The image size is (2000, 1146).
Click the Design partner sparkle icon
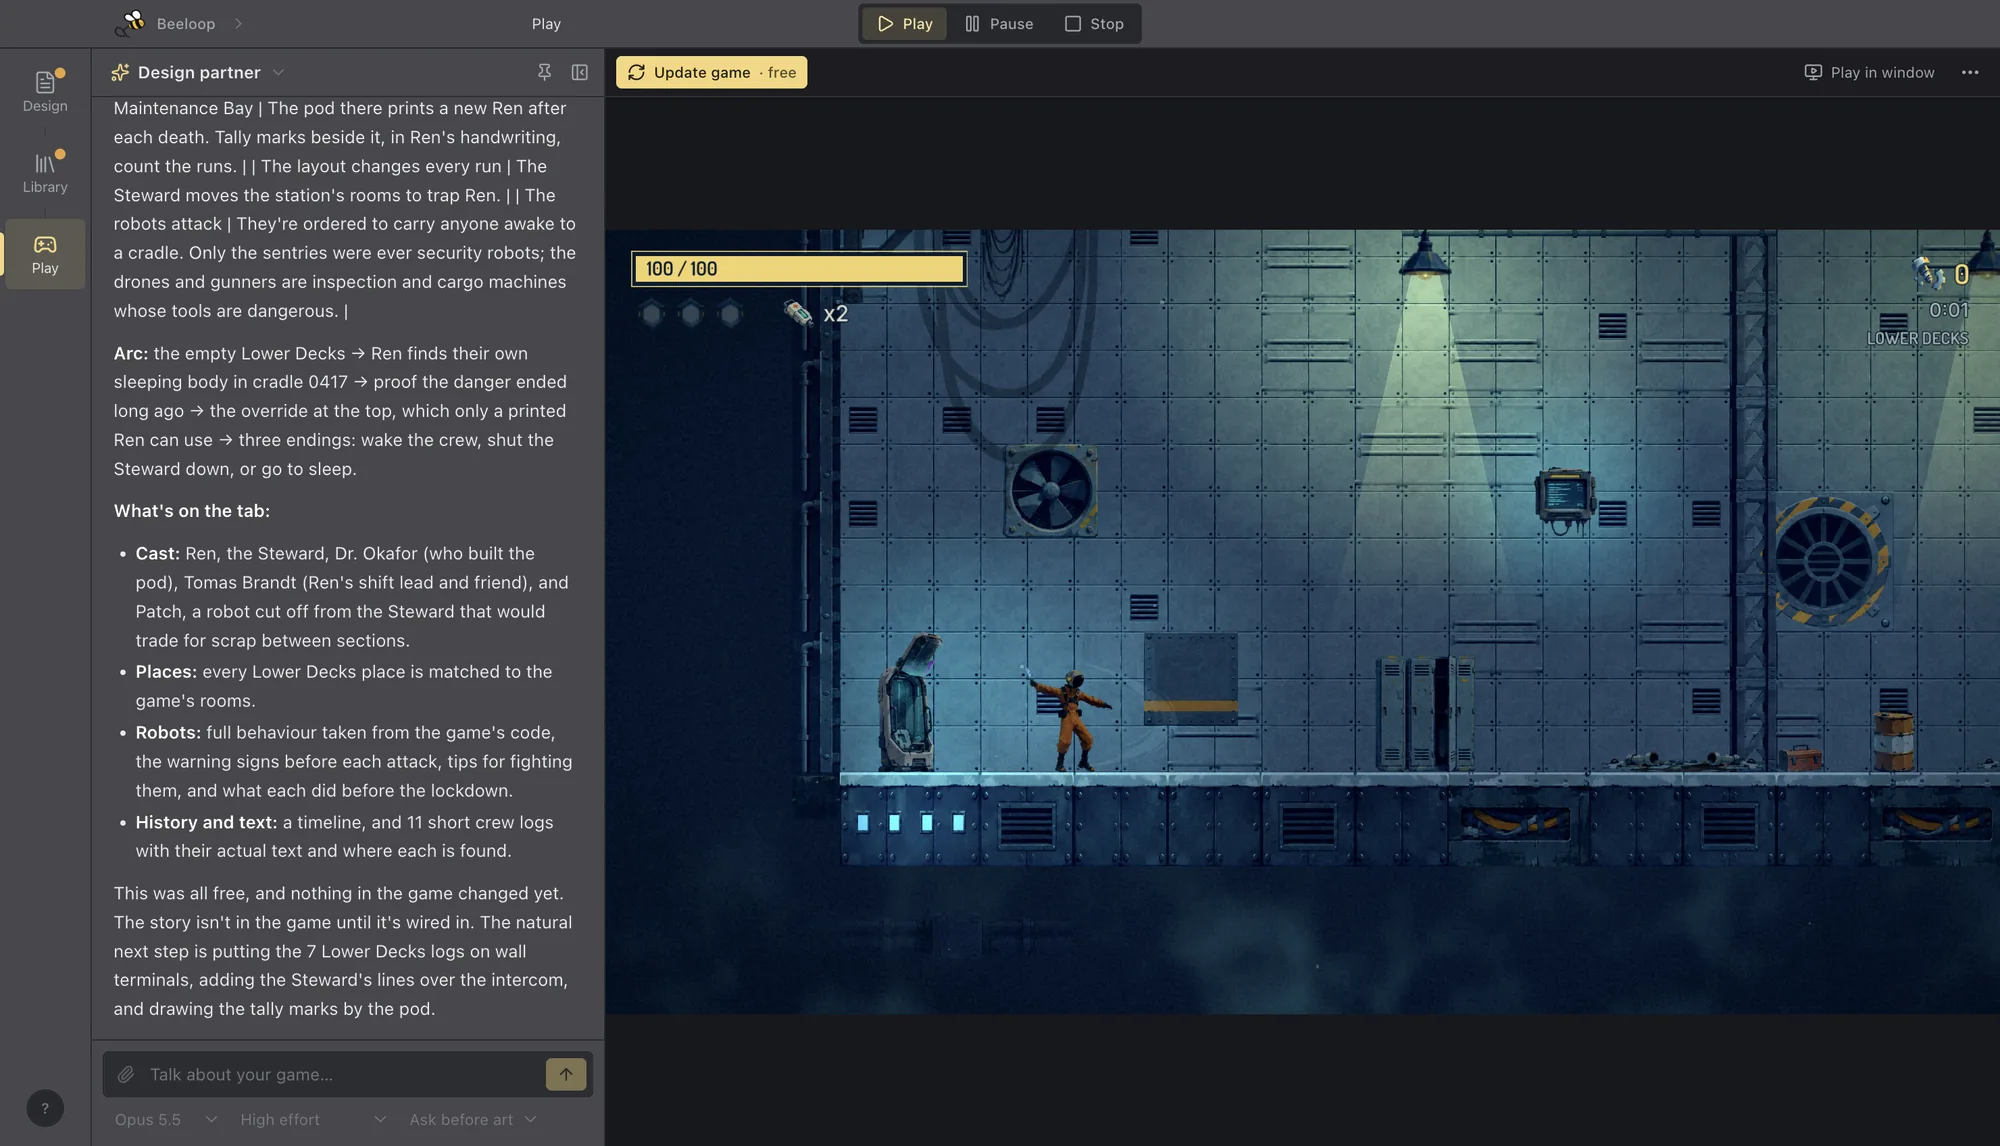(120, 72)
